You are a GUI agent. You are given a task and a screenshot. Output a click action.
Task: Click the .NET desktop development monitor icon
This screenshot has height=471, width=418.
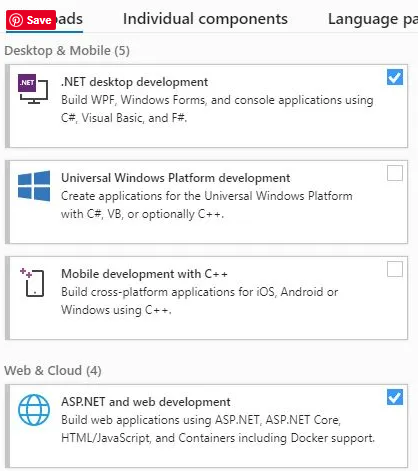pos(33,89)
